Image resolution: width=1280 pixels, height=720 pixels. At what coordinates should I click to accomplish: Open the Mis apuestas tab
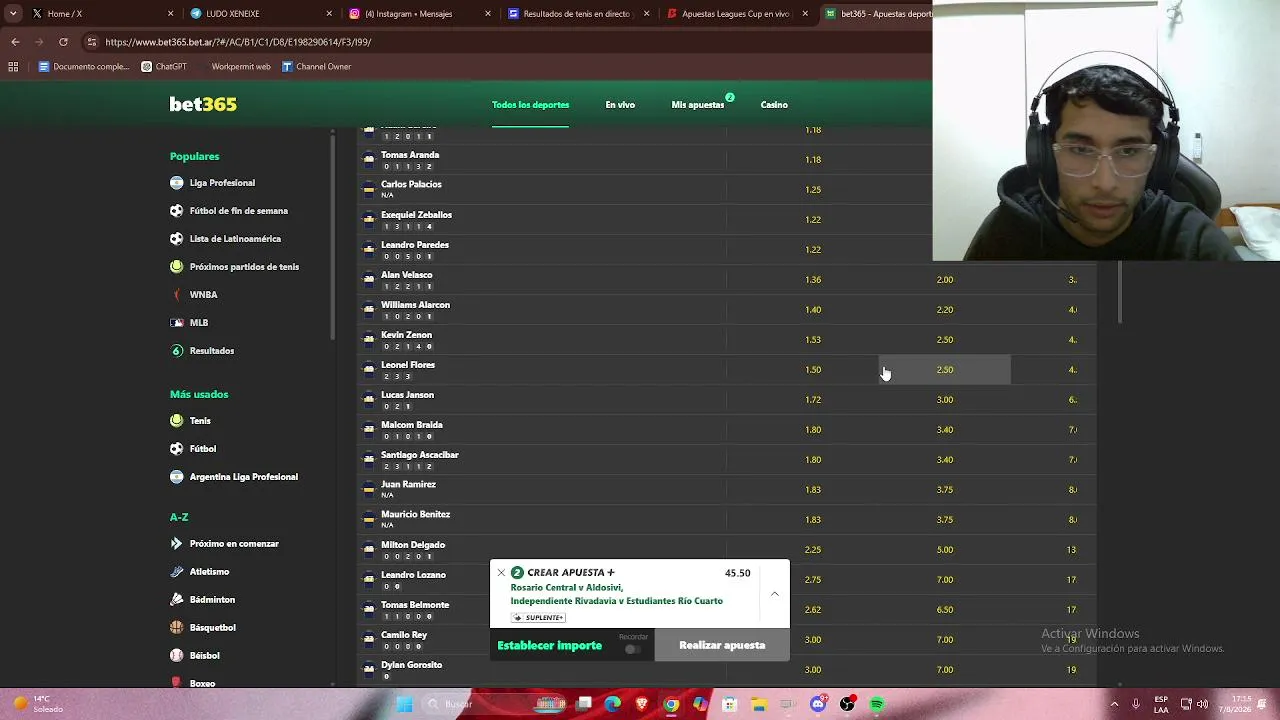[x=698, y=105]
